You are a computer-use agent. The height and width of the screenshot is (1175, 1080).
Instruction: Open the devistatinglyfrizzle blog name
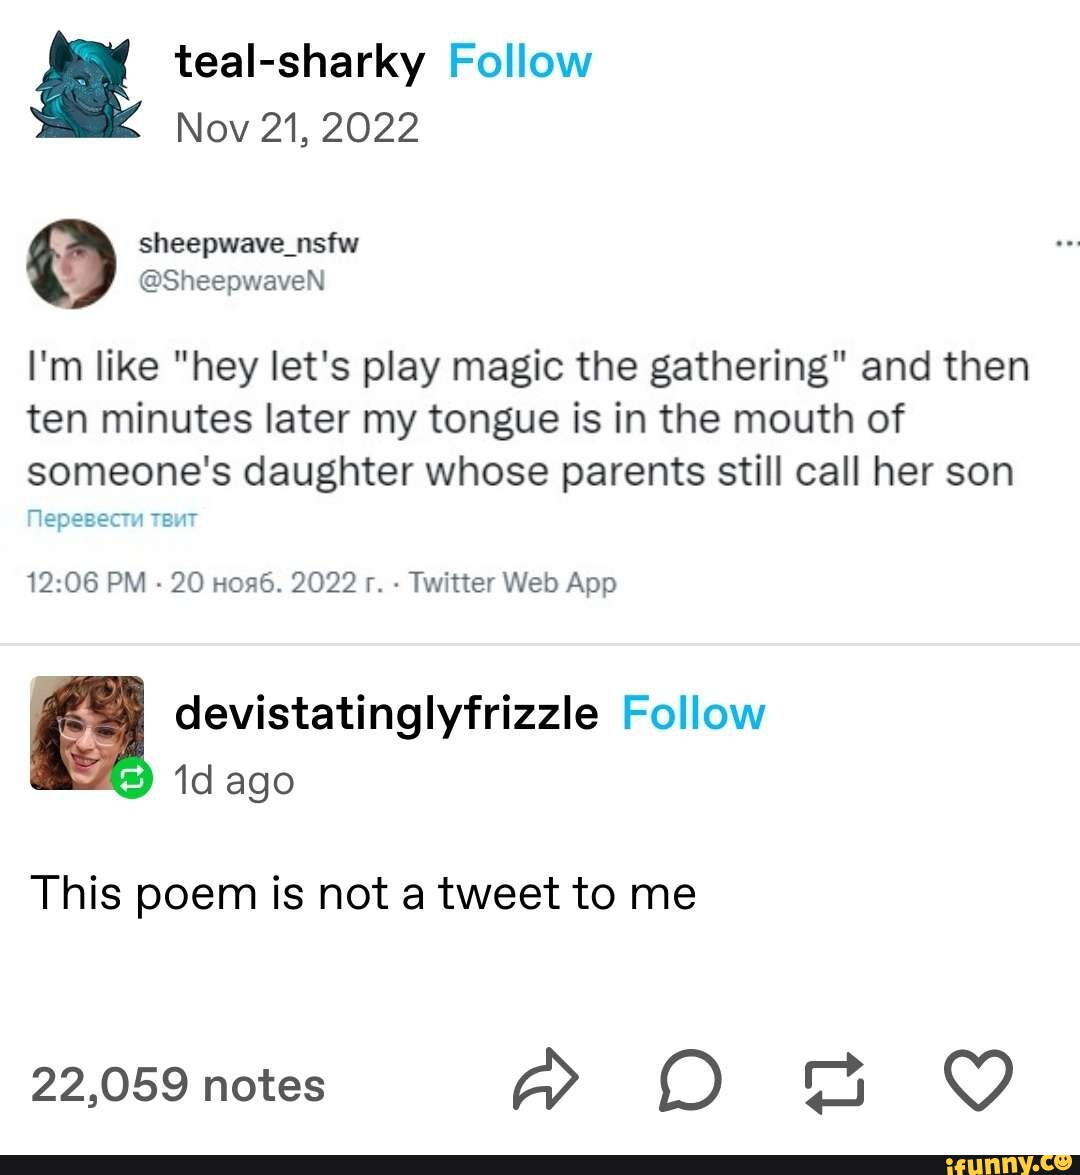click(x=386, y=714)
